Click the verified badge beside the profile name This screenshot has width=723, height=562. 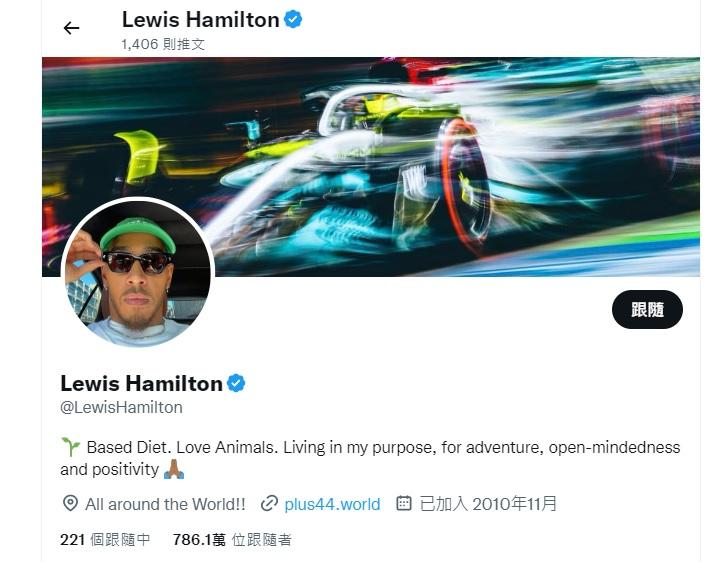click(236, 383)
